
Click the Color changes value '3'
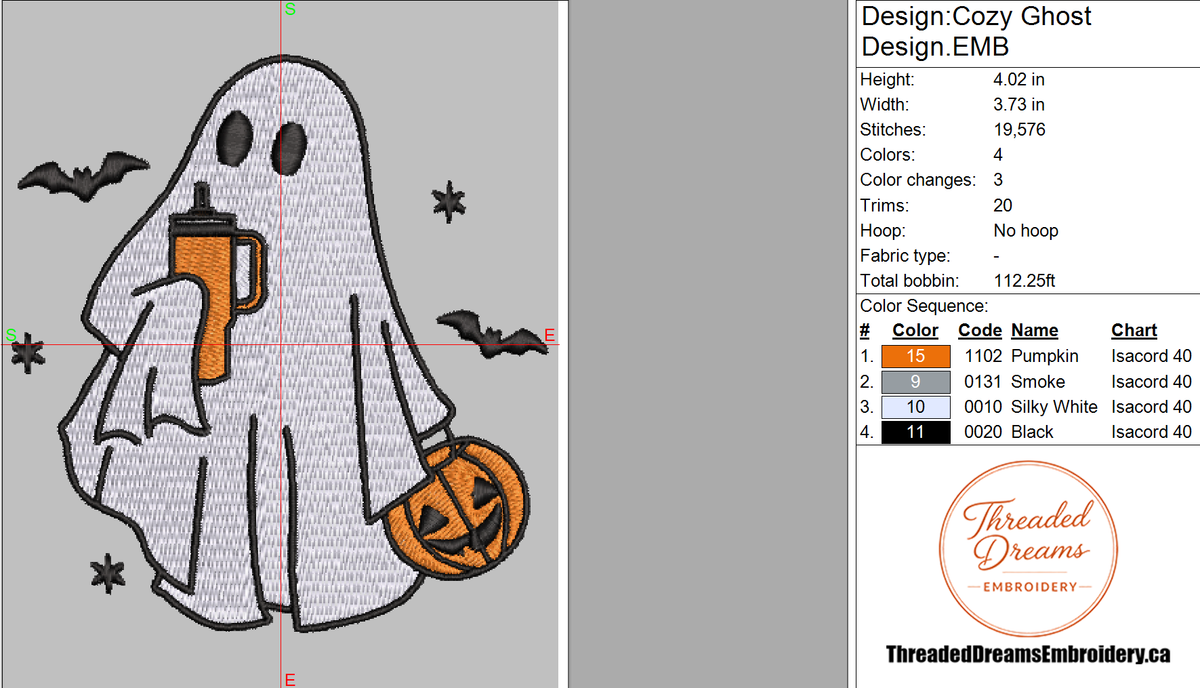pos(998,180)
